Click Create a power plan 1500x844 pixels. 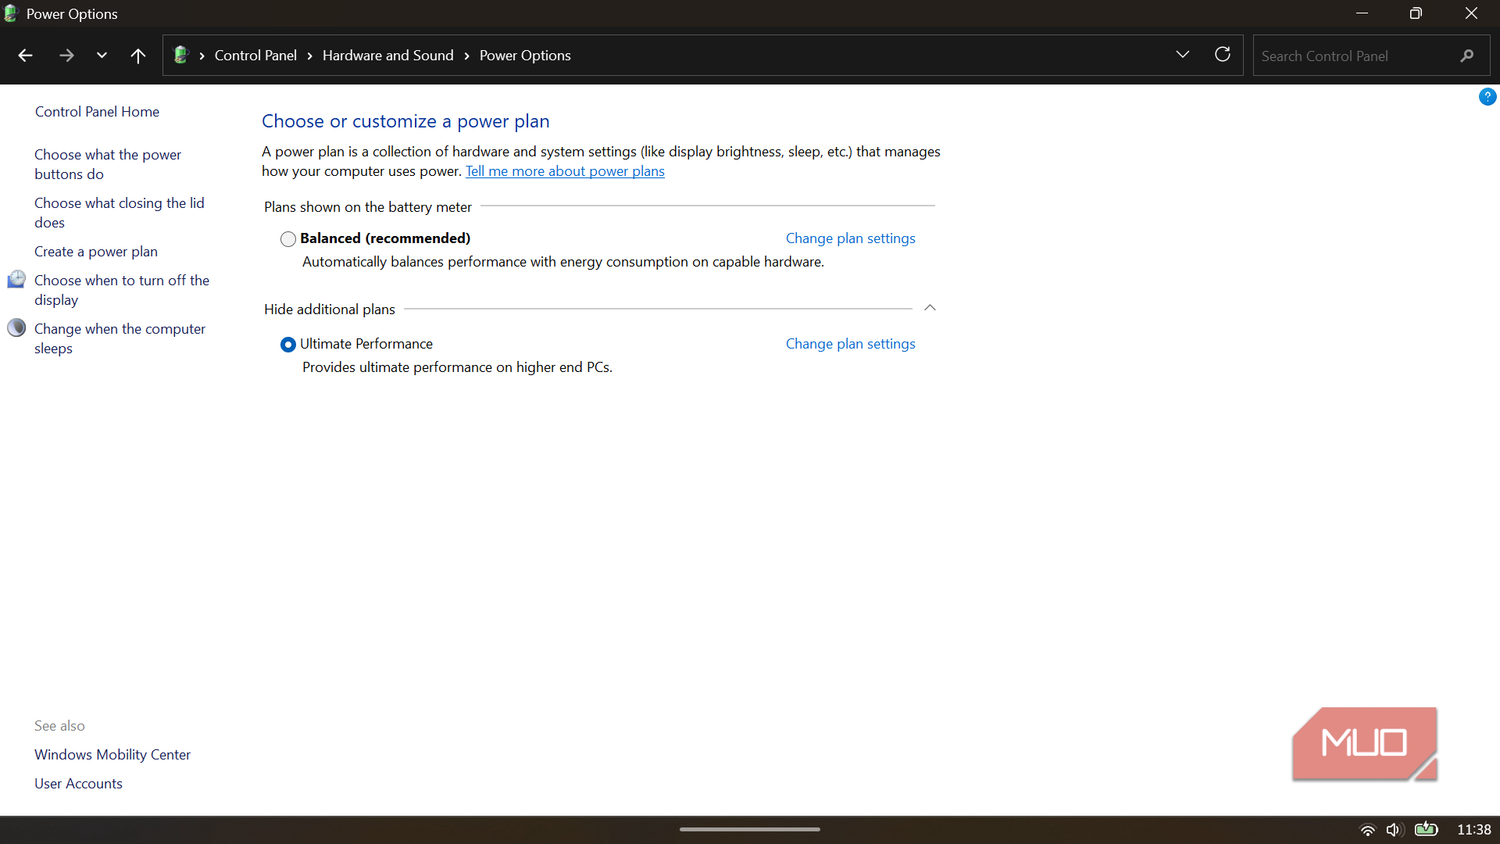pos(96,251)
